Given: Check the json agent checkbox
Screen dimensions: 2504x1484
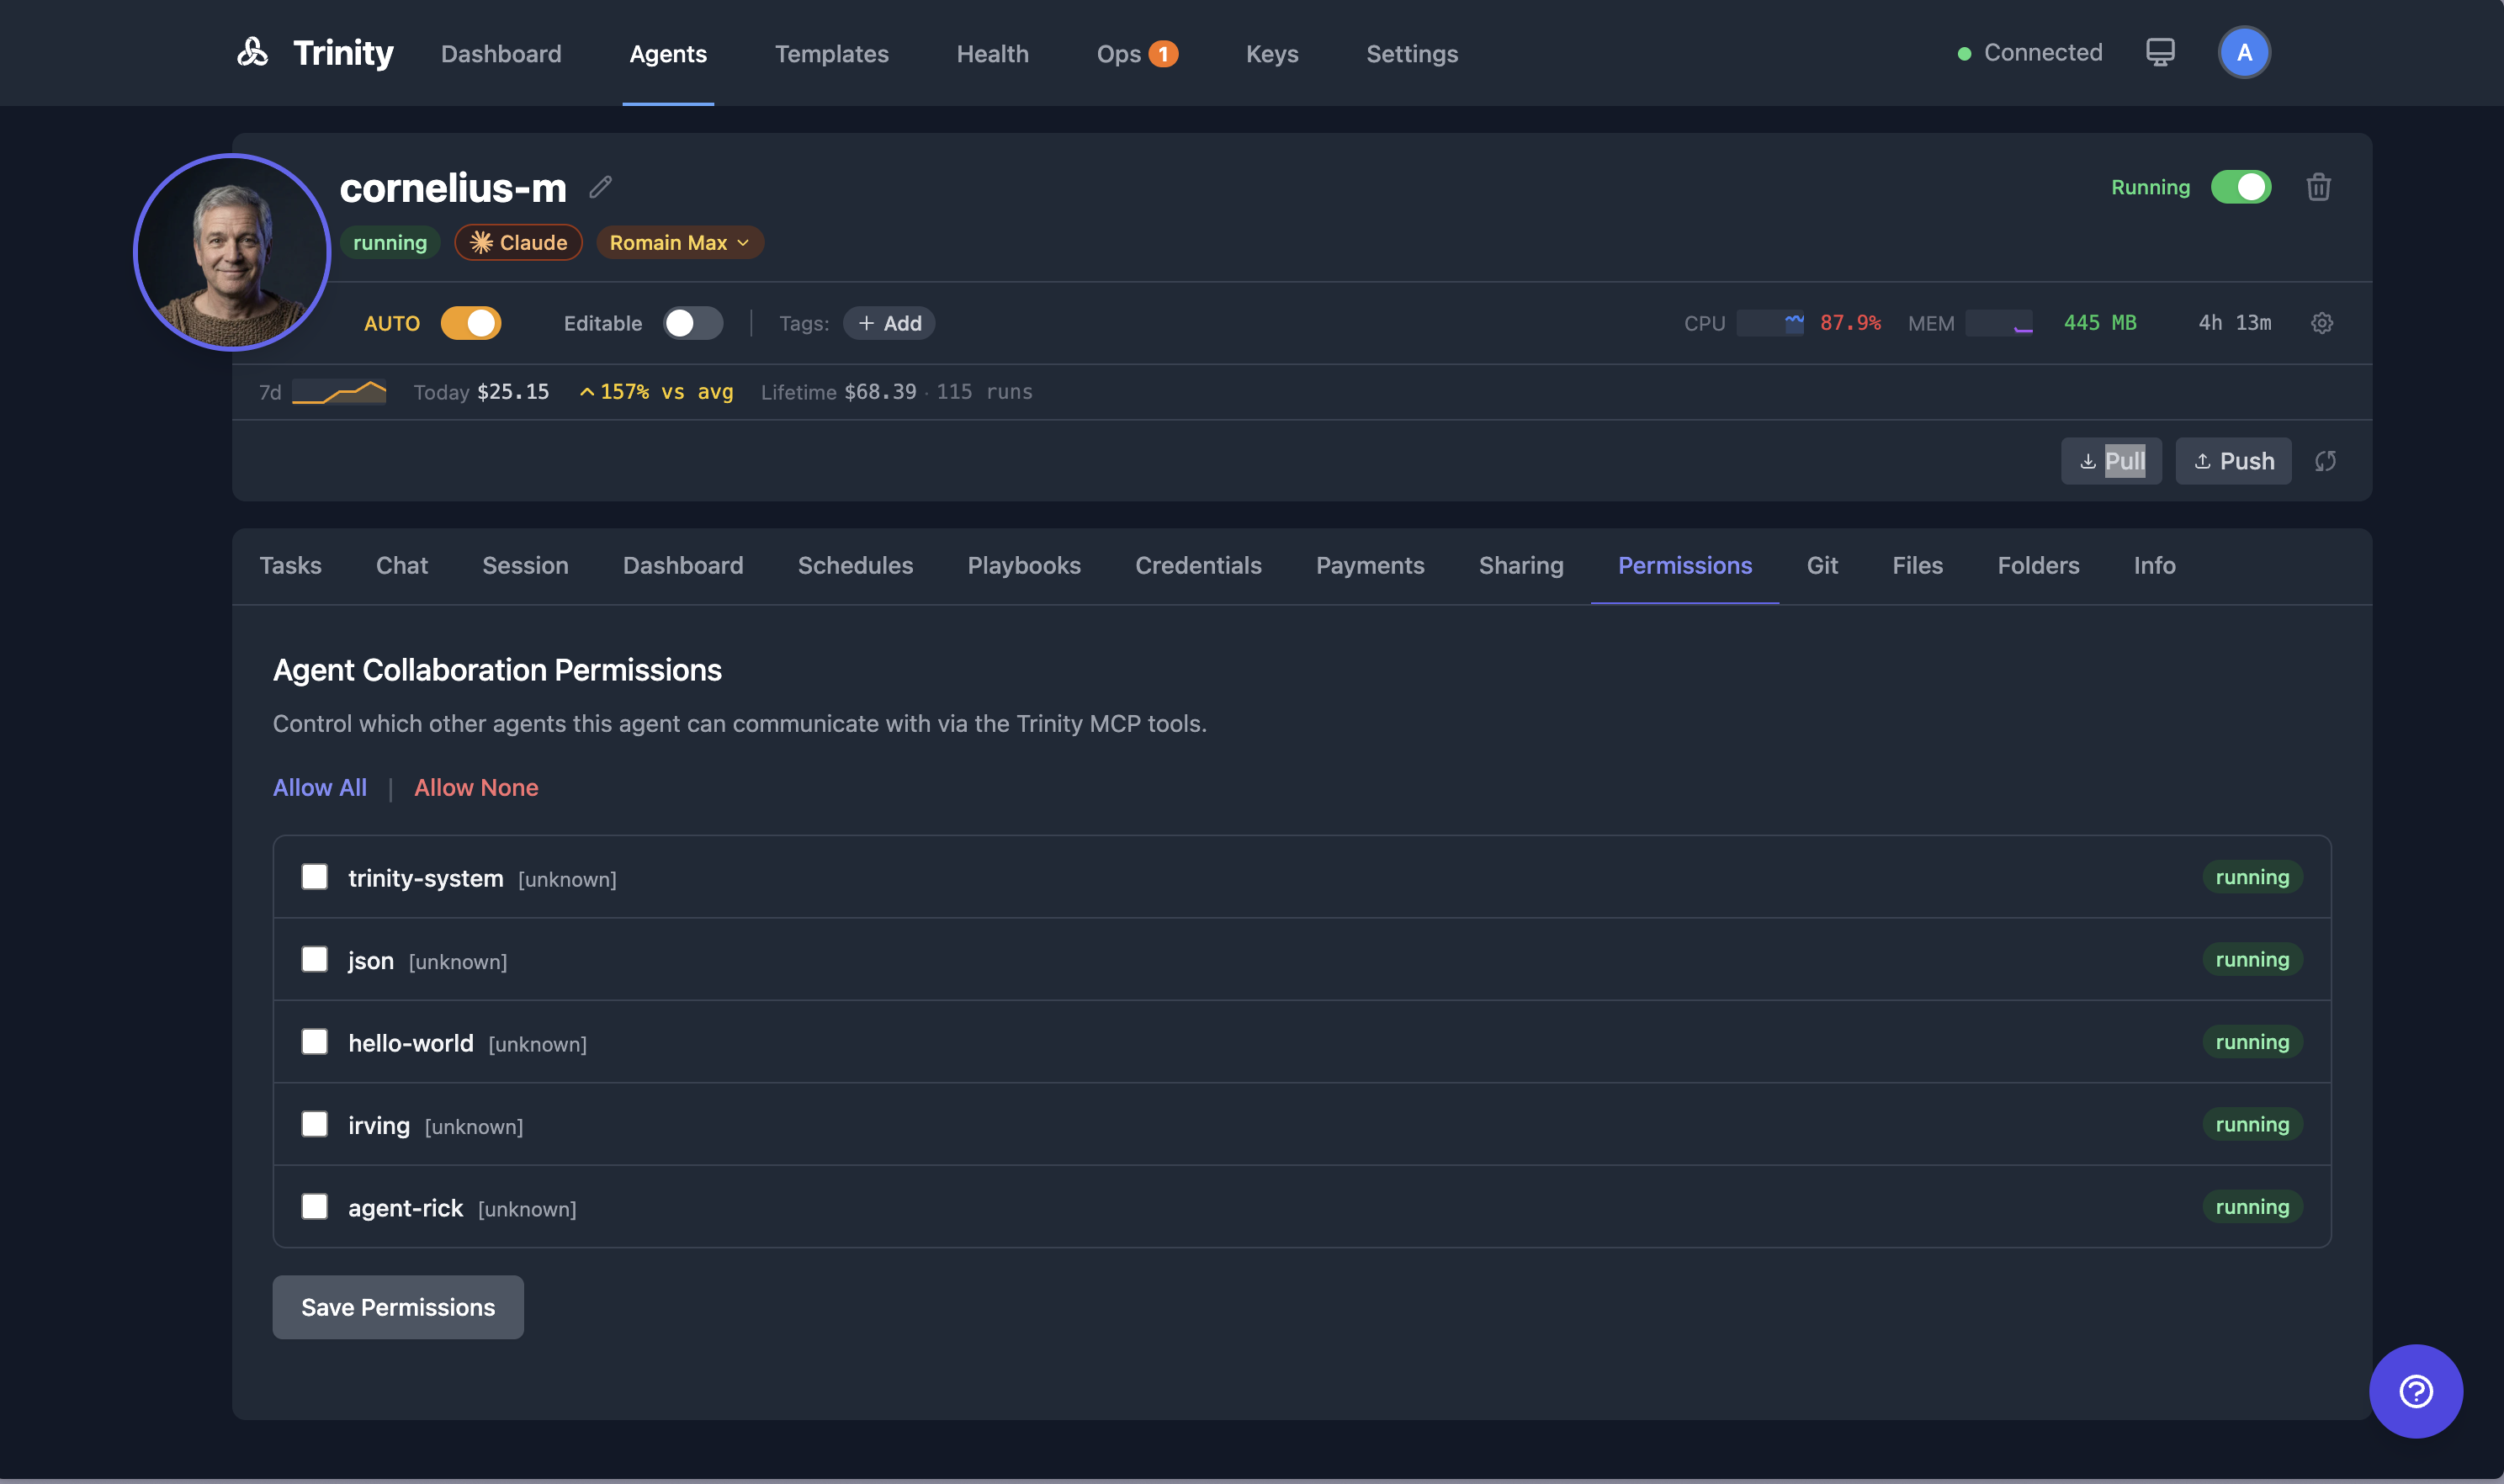Looking at the screenshot, I should tap(314, 959).
